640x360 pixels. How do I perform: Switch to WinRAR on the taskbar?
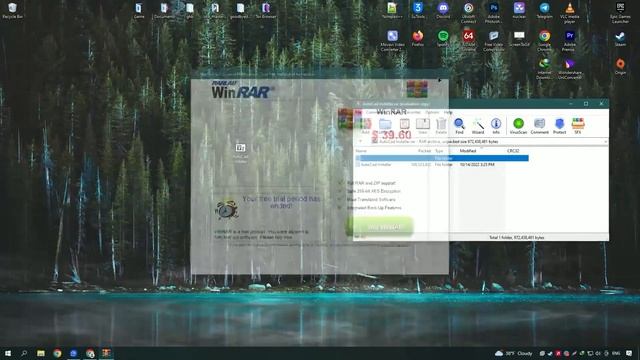(x=107, y=353)
